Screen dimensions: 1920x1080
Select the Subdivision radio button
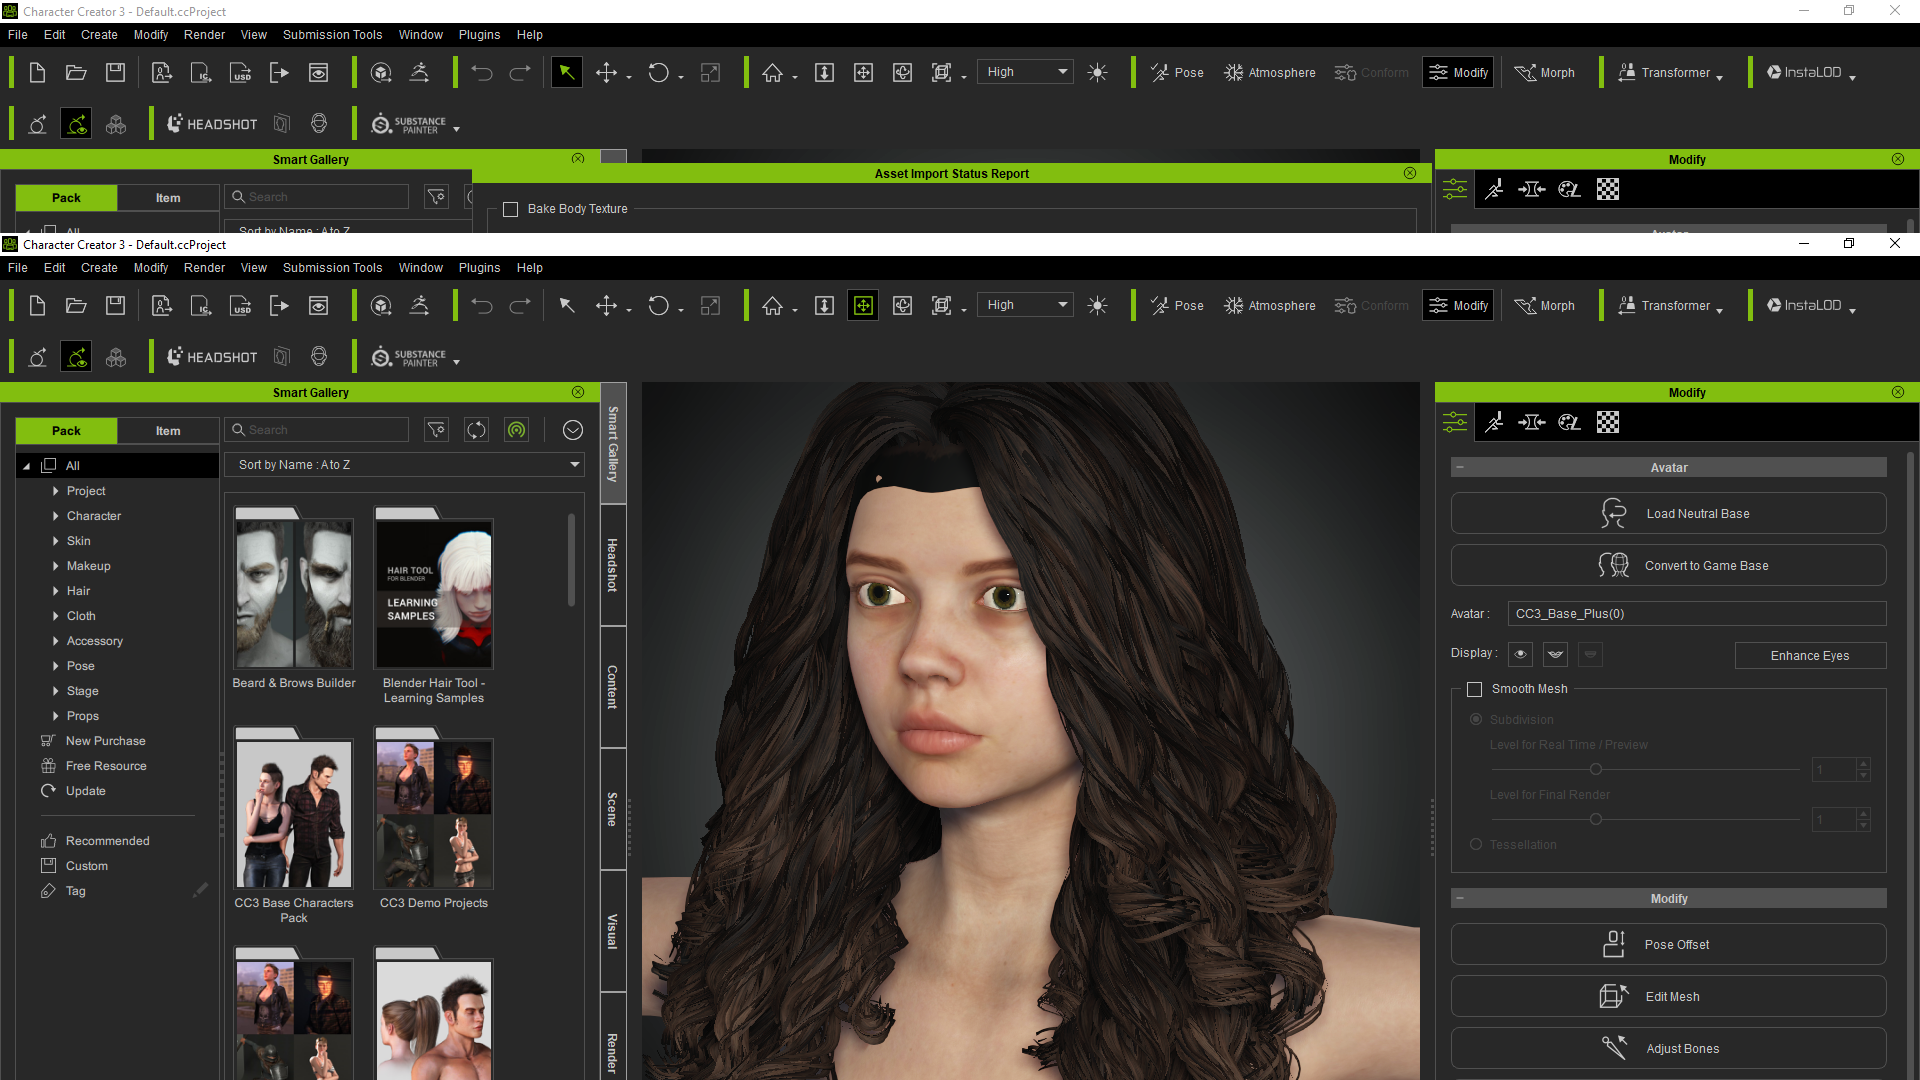coord(1476,720)
